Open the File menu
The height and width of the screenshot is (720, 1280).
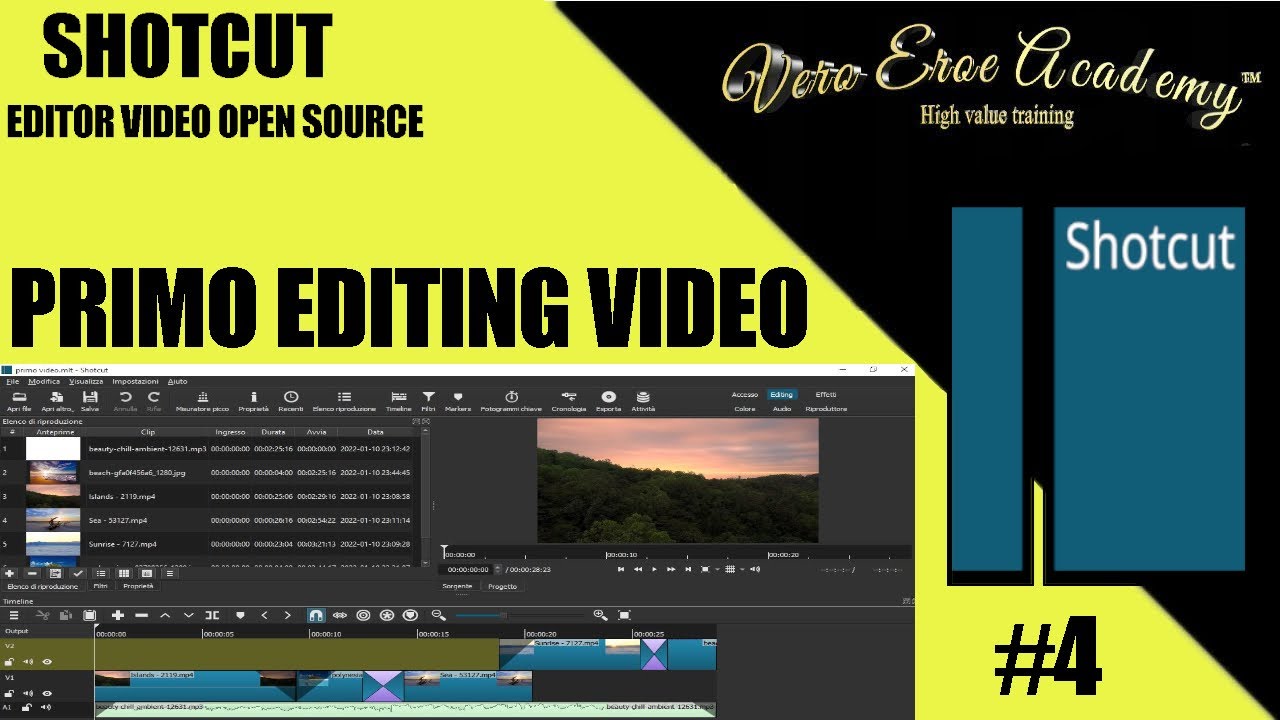coord(12,381)
